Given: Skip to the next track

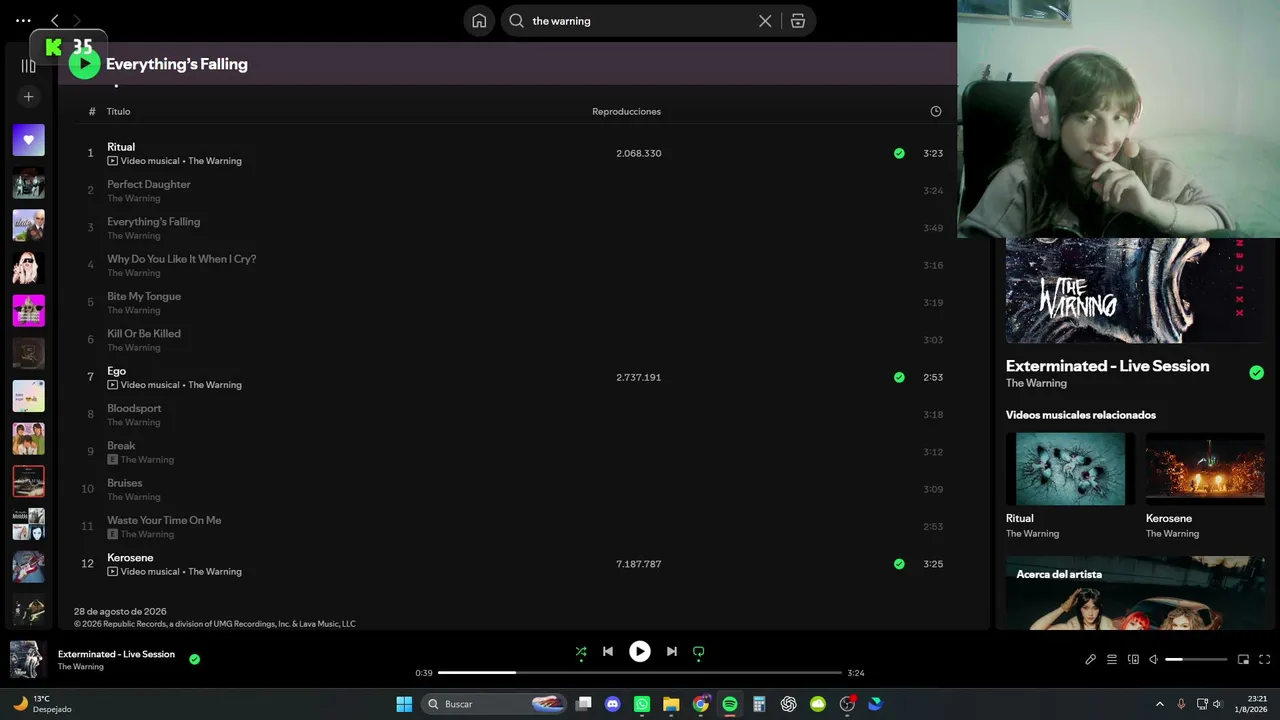Looking at the screenshot, I should pyautogui.click(x=672, y=652).
